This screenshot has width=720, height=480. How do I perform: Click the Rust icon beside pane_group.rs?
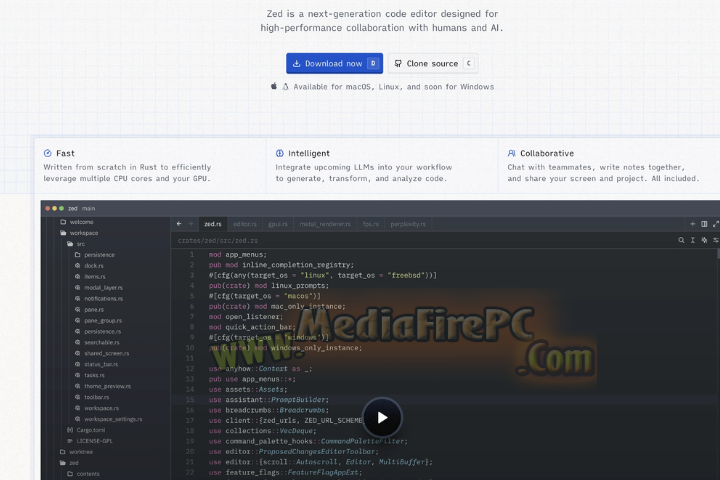78,321
